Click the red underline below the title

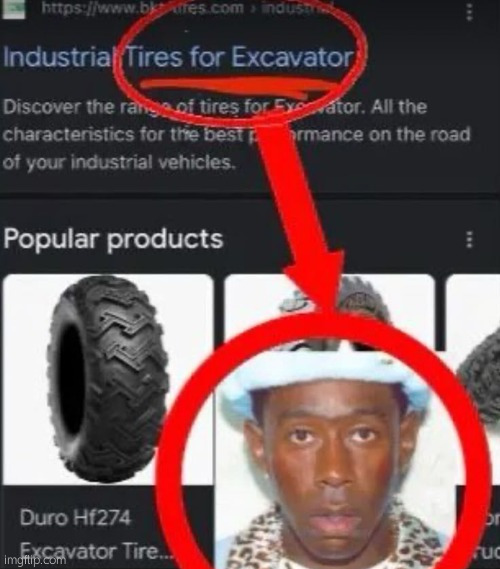[x=238, y=86]
